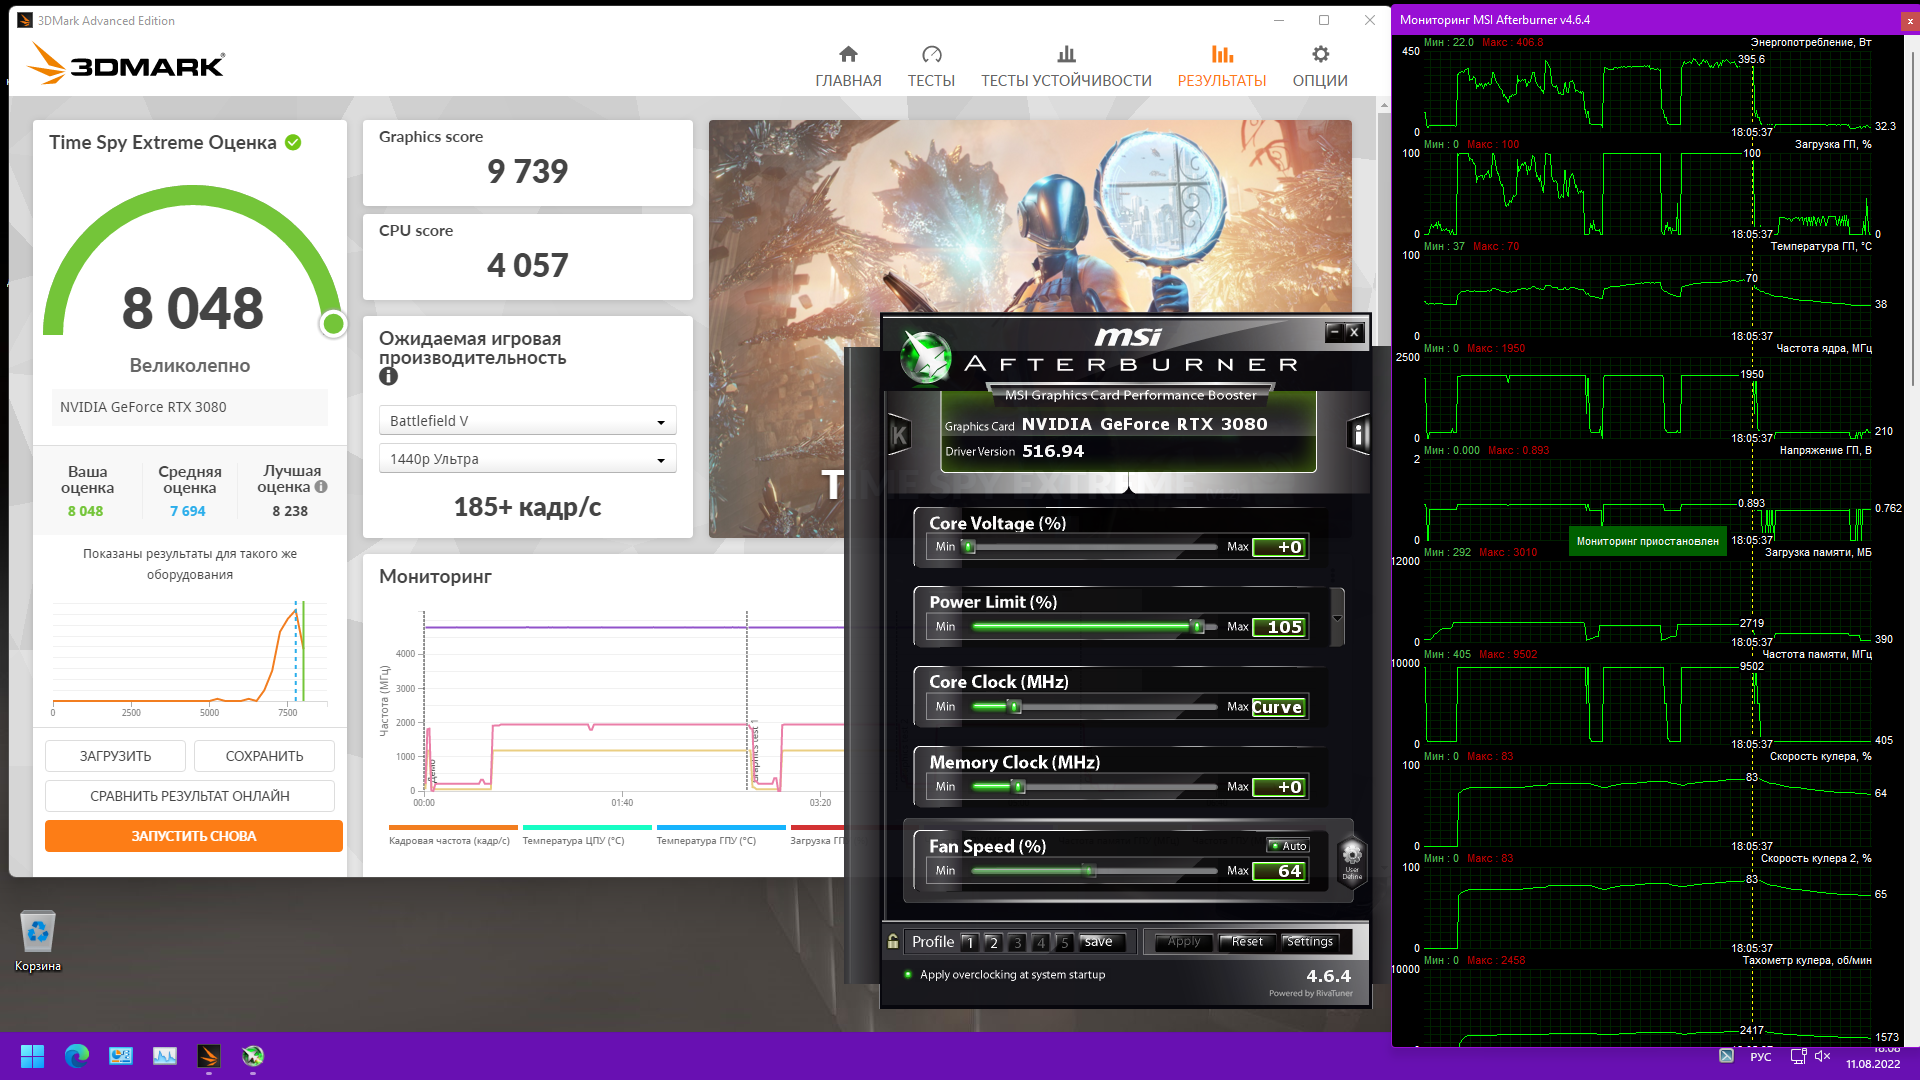Toggle the profile lock padlock icon
The width and height of the screenshot is (1920, 1080).
[893, 941]
